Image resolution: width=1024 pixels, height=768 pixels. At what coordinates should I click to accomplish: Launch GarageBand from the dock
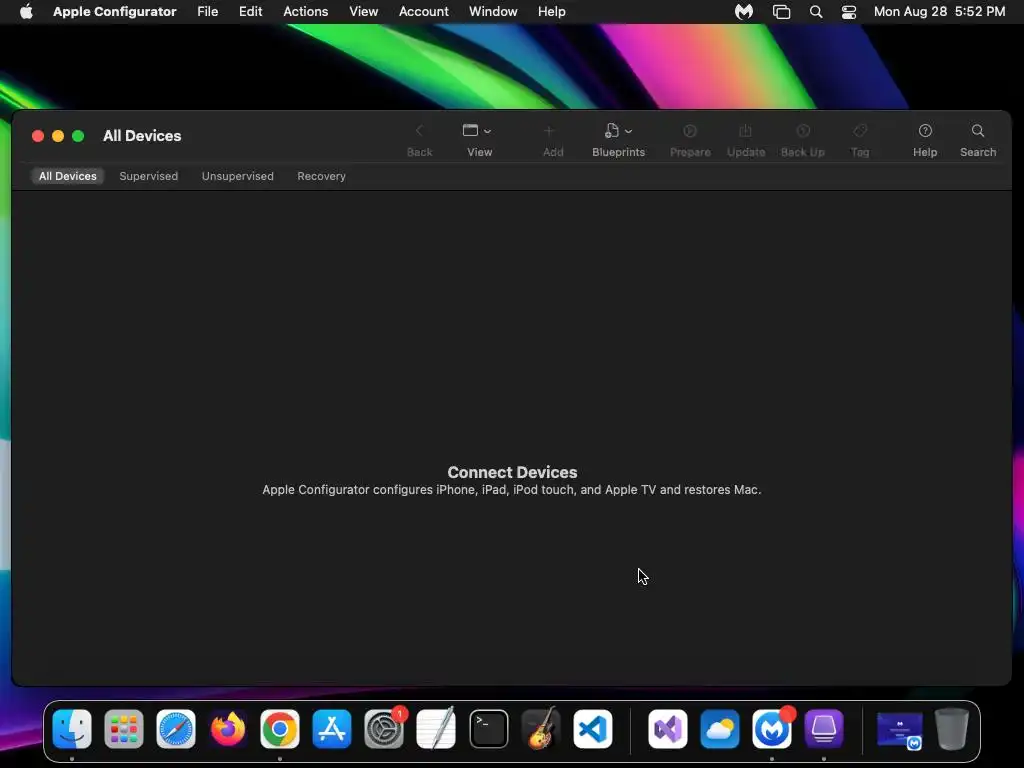(541, 728)
